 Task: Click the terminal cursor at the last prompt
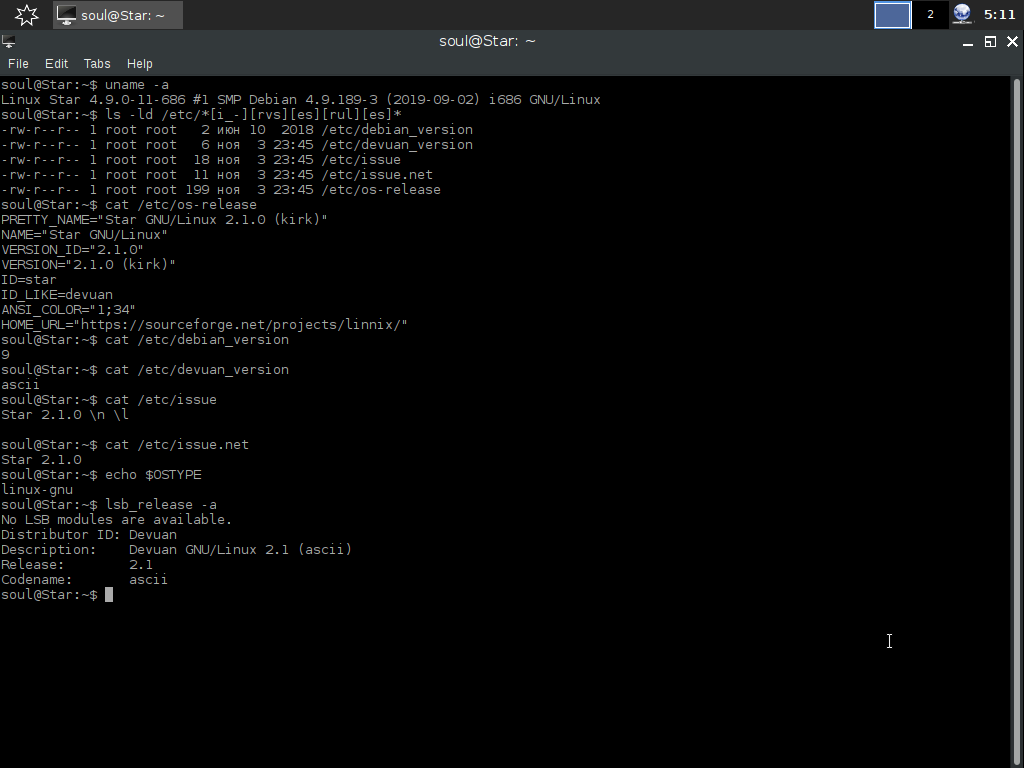tap(109, 595)
